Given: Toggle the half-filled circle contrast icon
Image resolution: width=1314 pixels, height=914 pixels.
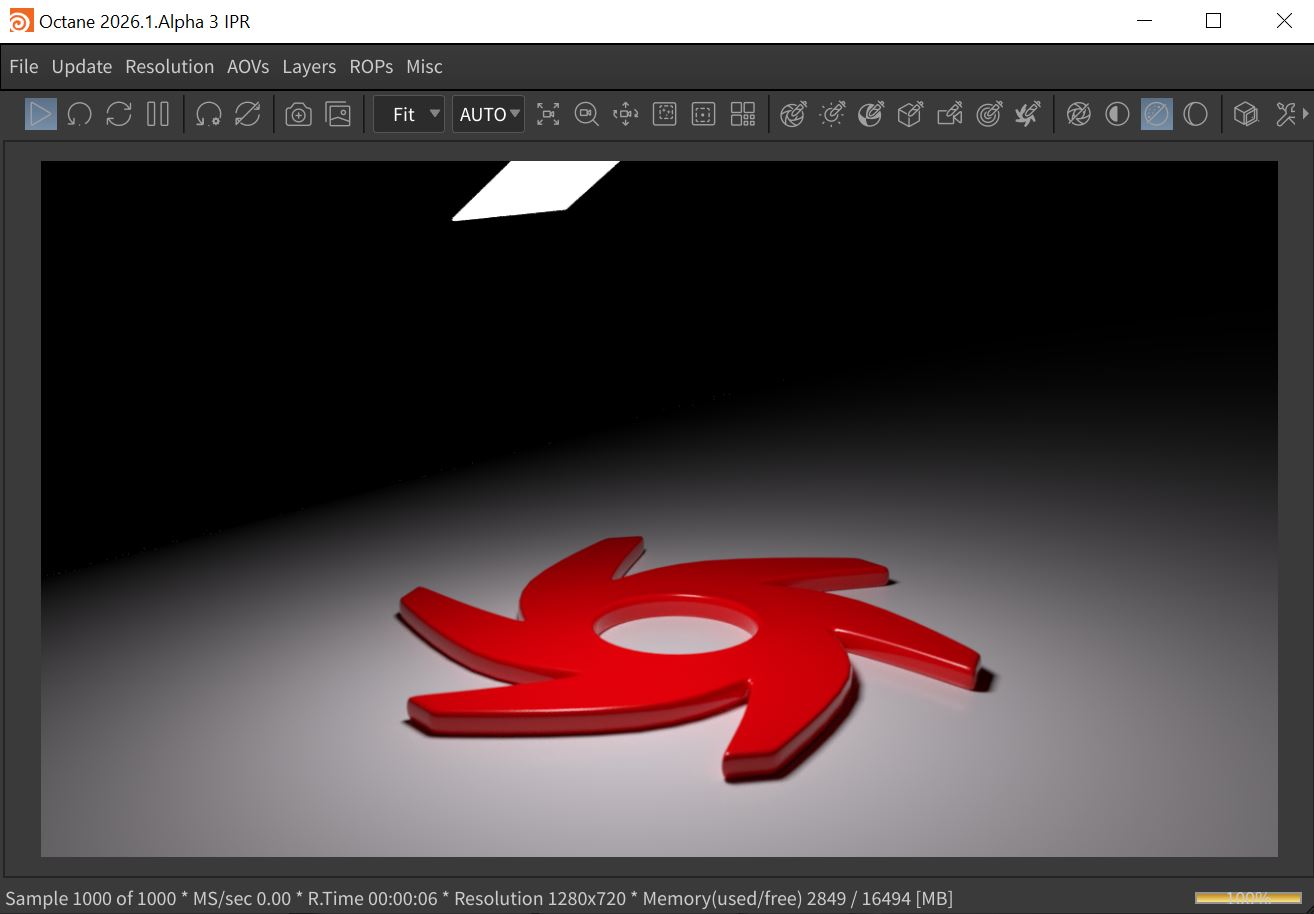Looking at the screenshot, I should pyautogui.click(x=1117, y=114).
